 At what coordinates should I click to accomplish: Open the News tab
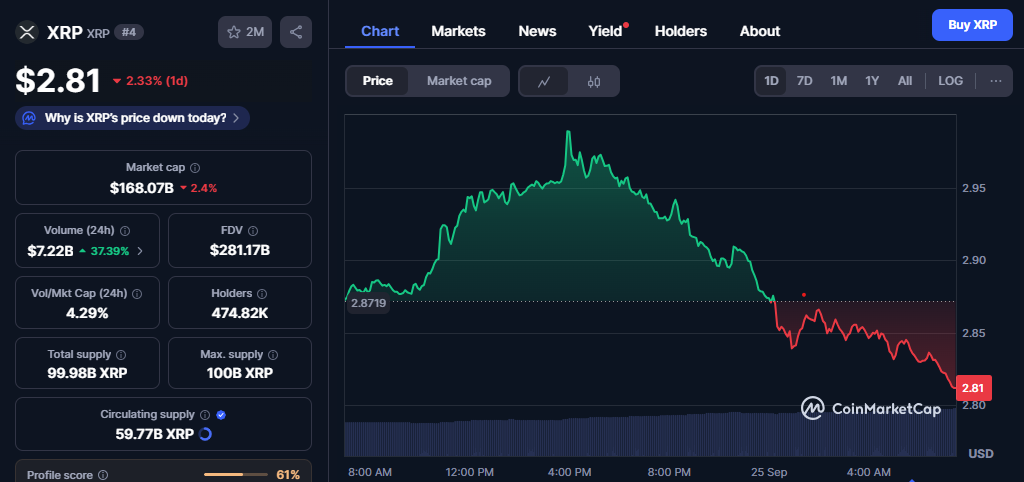tap(537, 31)
